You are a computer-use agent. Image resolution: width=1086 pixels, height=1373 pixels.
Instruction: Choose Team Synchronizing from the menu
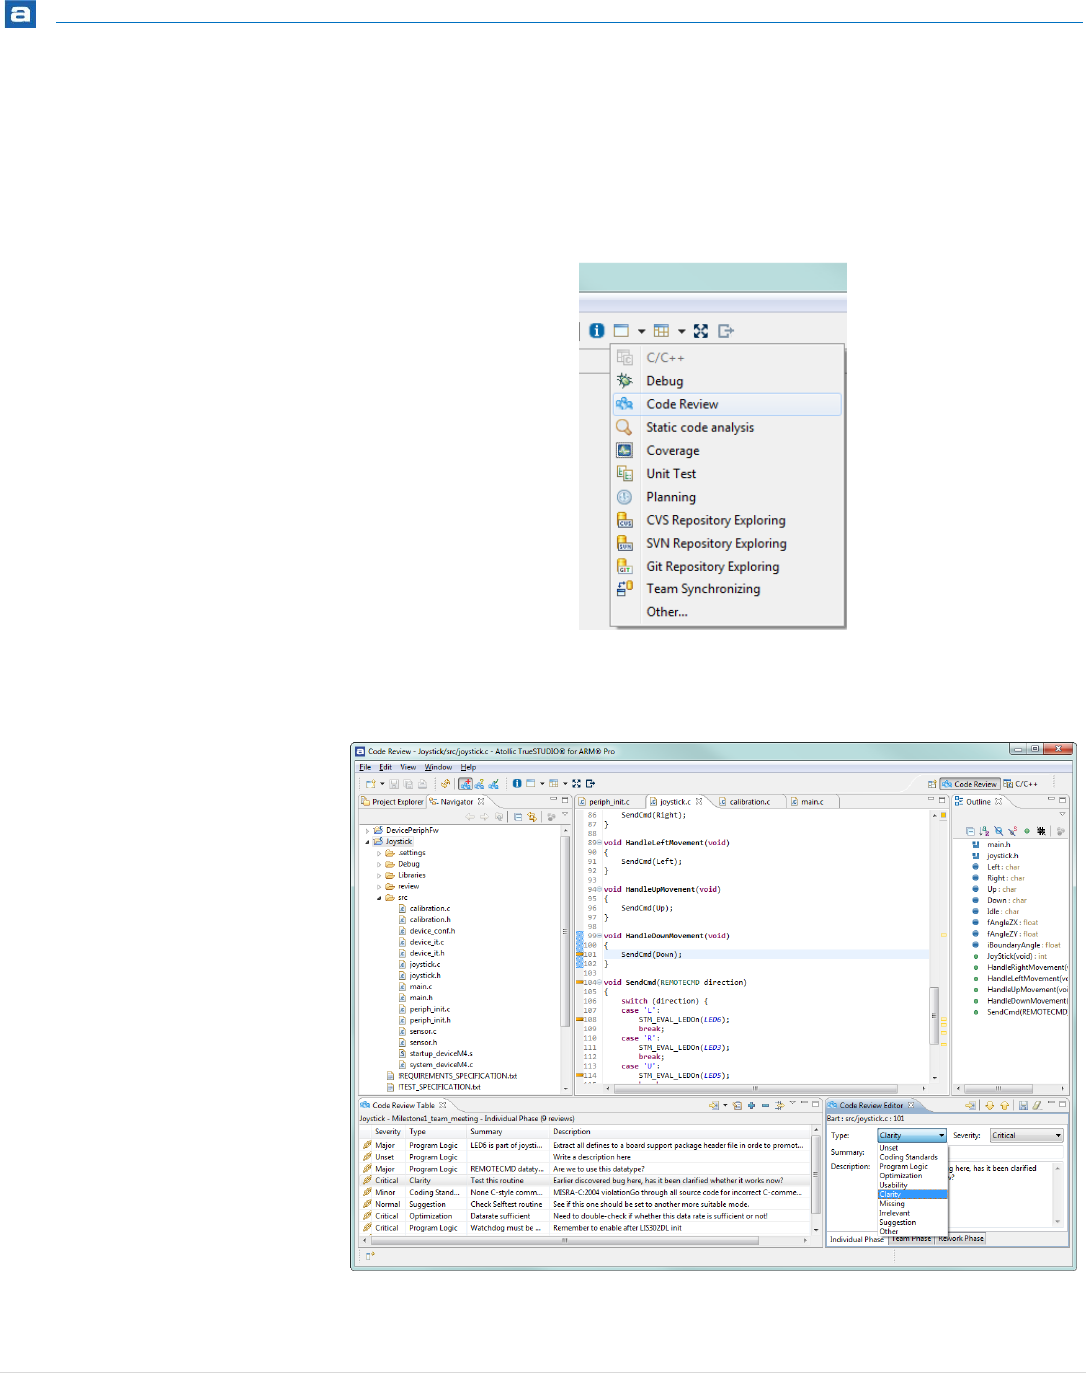(727, 589)
